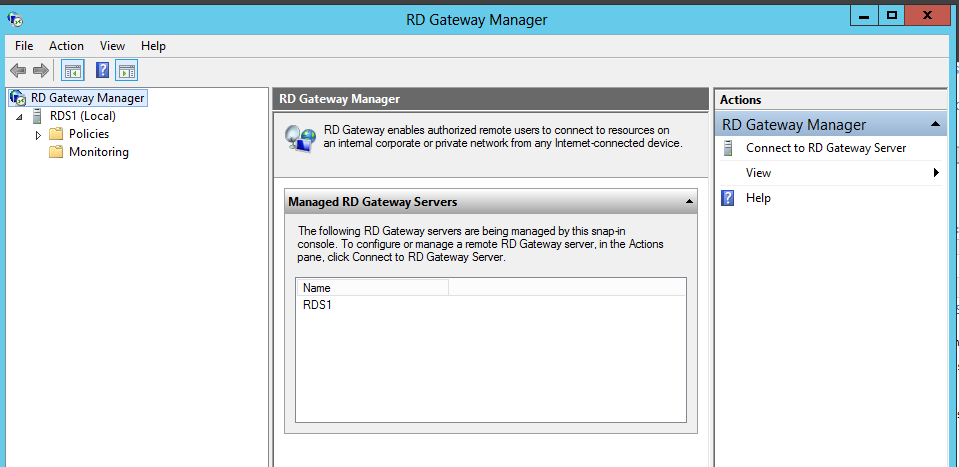
Task: Click the Managed RD Gateway Servers heading
Action: [372, 202]
